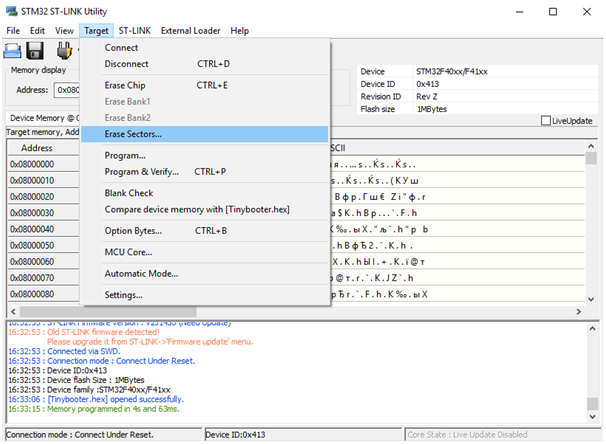The height and width of the screenshot is (444, 606).
Task: Select memory row 0x08000070
Action: [x=43, y=278]
